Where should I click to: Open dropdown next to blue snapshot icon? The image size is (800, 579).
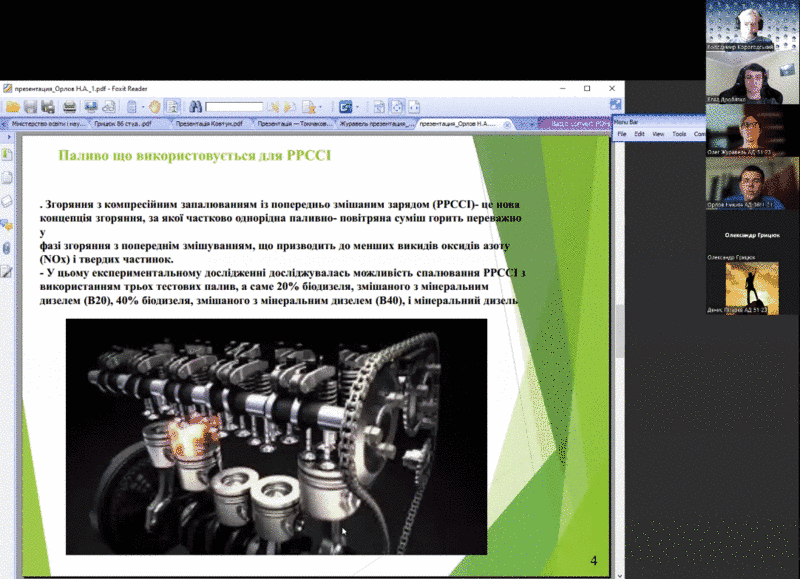(x=357, y=107)
